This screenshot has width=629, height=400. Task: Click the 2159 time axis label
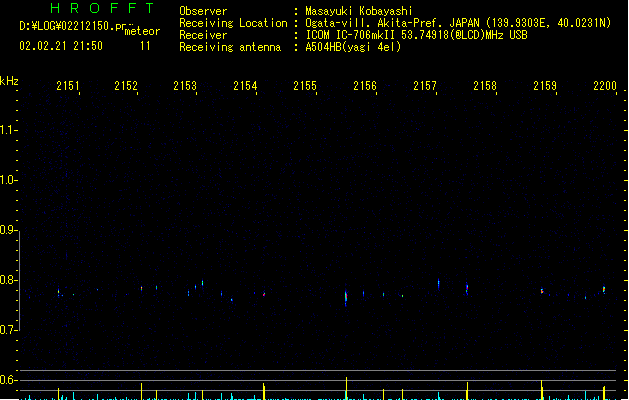click(x=545, y=86)
